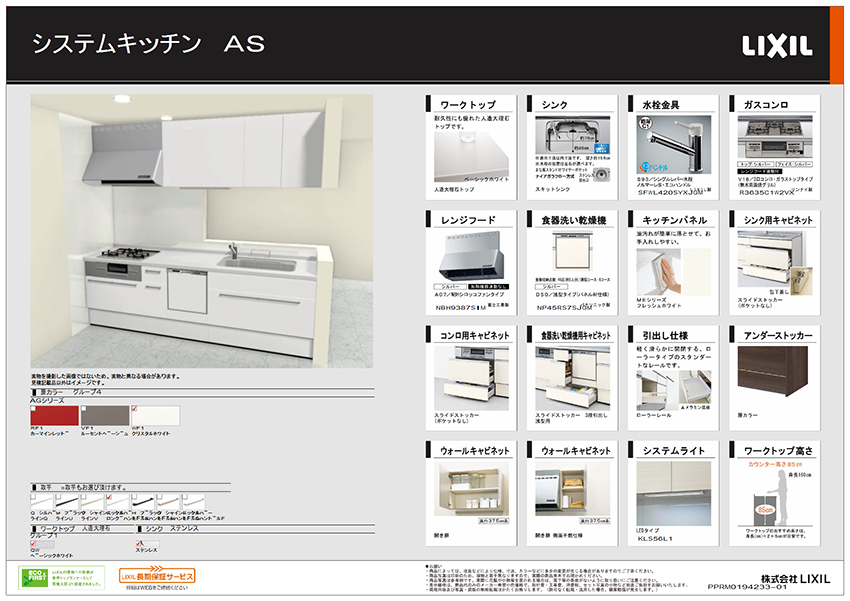Click the 株式会社 LIXIL footer text

click(x=795, y=578)
